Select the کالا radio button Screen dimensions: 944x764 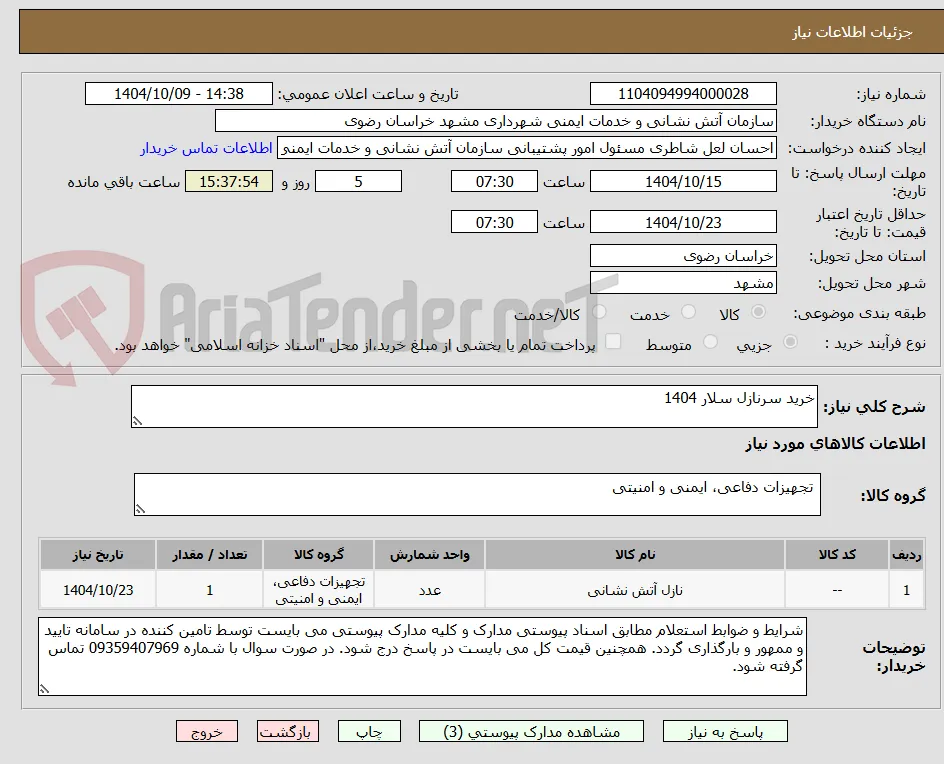coord(759,312)
